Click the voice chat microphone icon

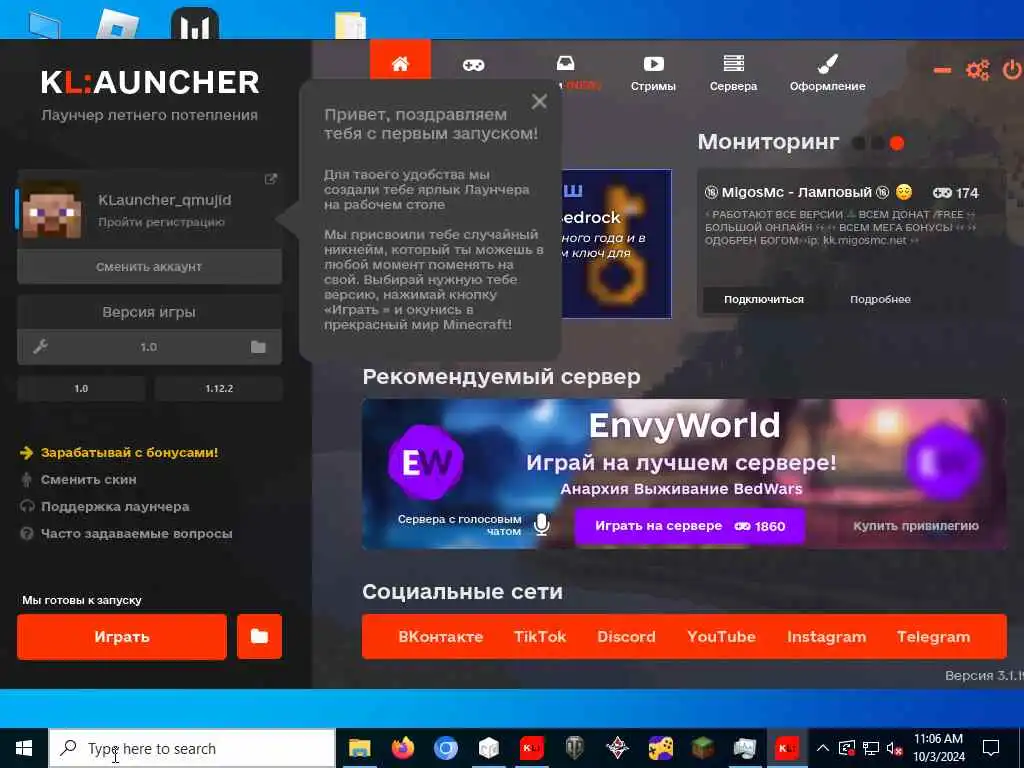click(x=541, y=525)
